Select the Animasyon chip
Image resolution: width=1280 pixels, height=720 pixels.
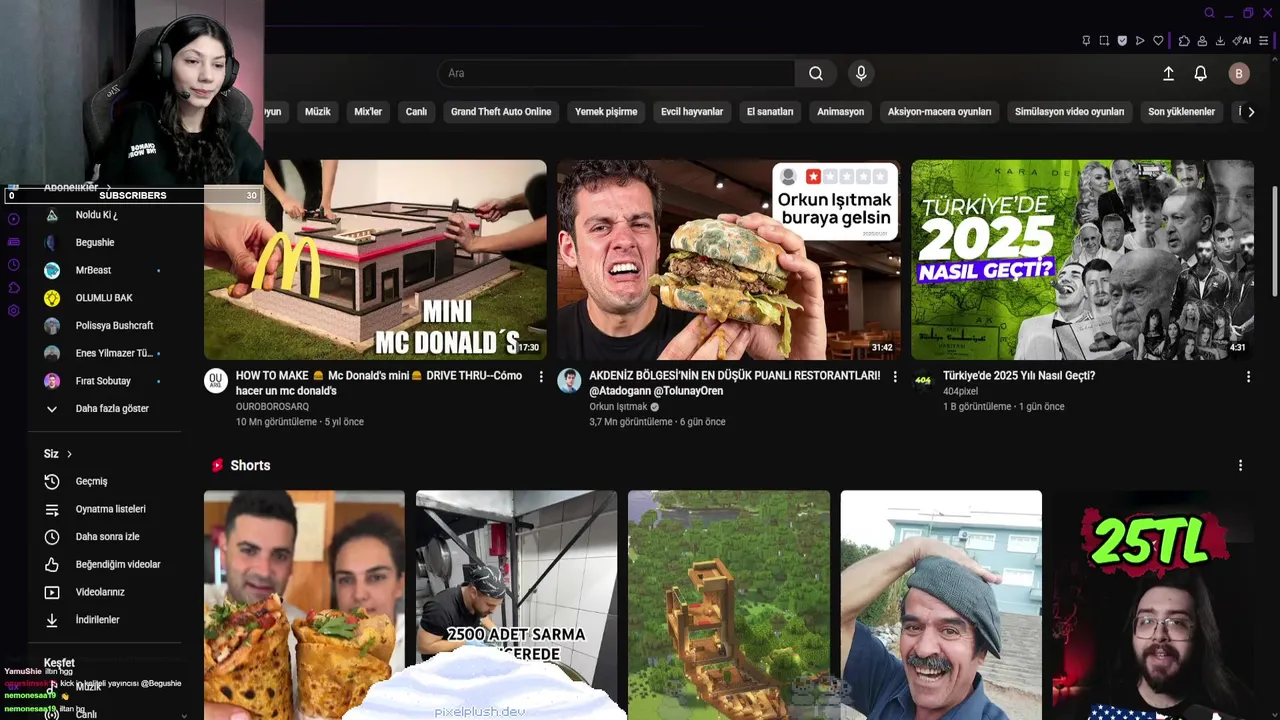[x=840, y=112]
